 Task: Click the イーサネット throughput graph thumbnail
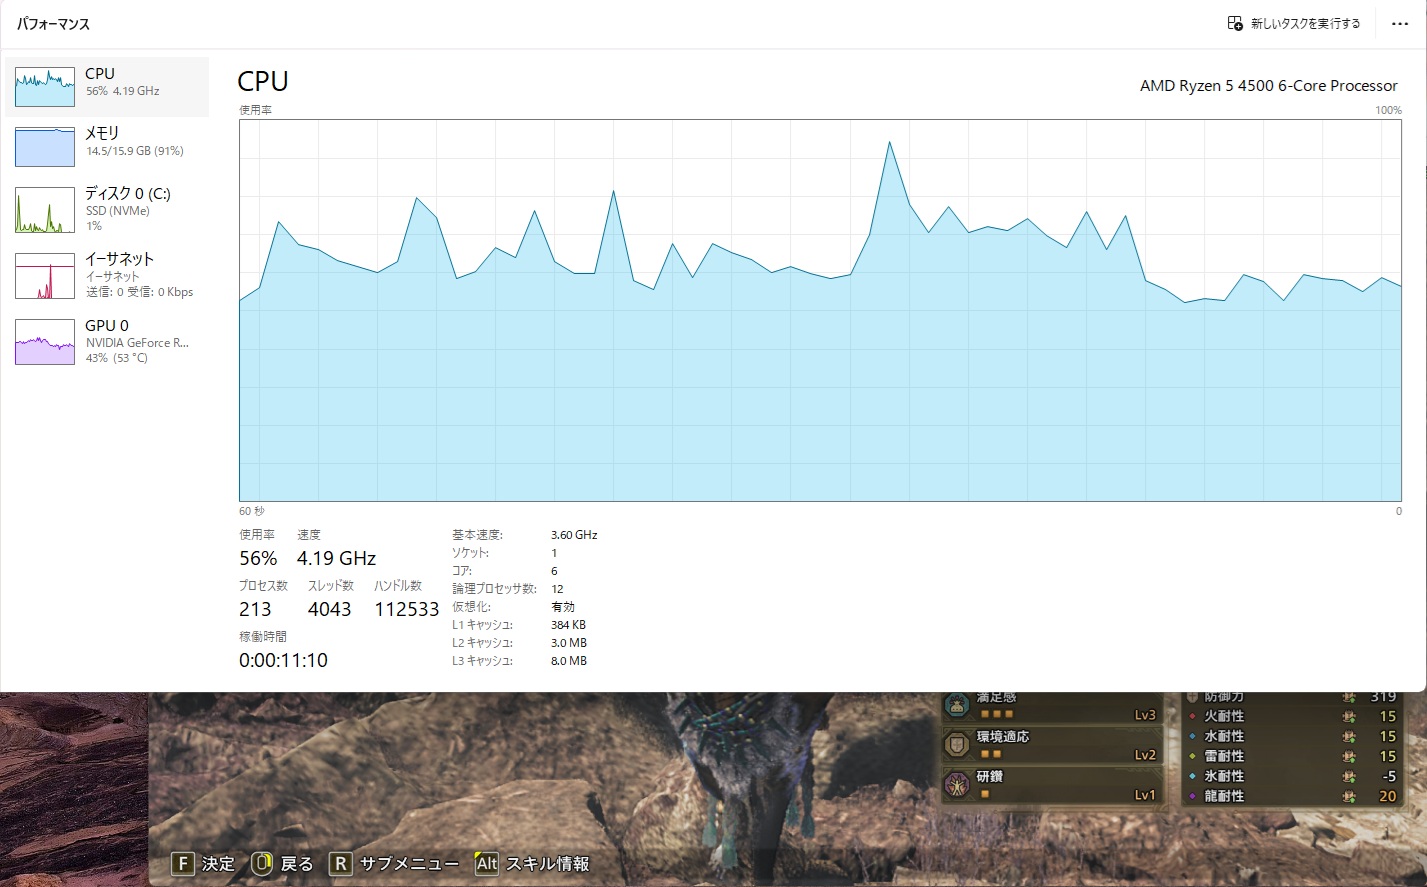[x=45, y=276]
